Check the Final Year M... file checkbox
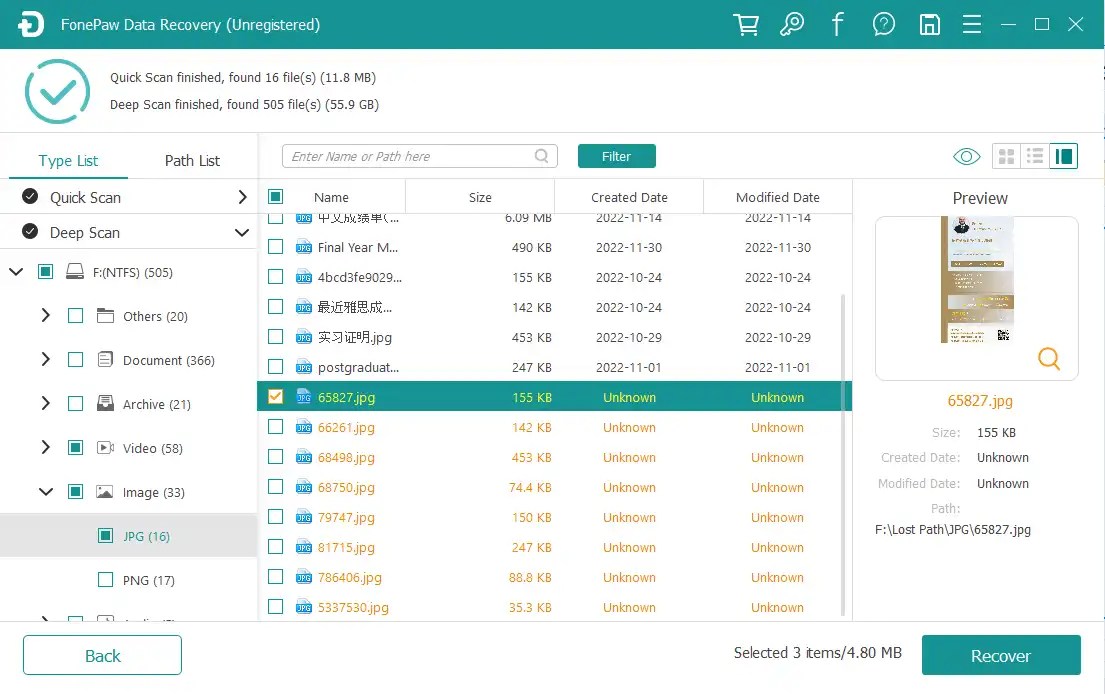This screenshot has height=694, width=1105. 276,247
